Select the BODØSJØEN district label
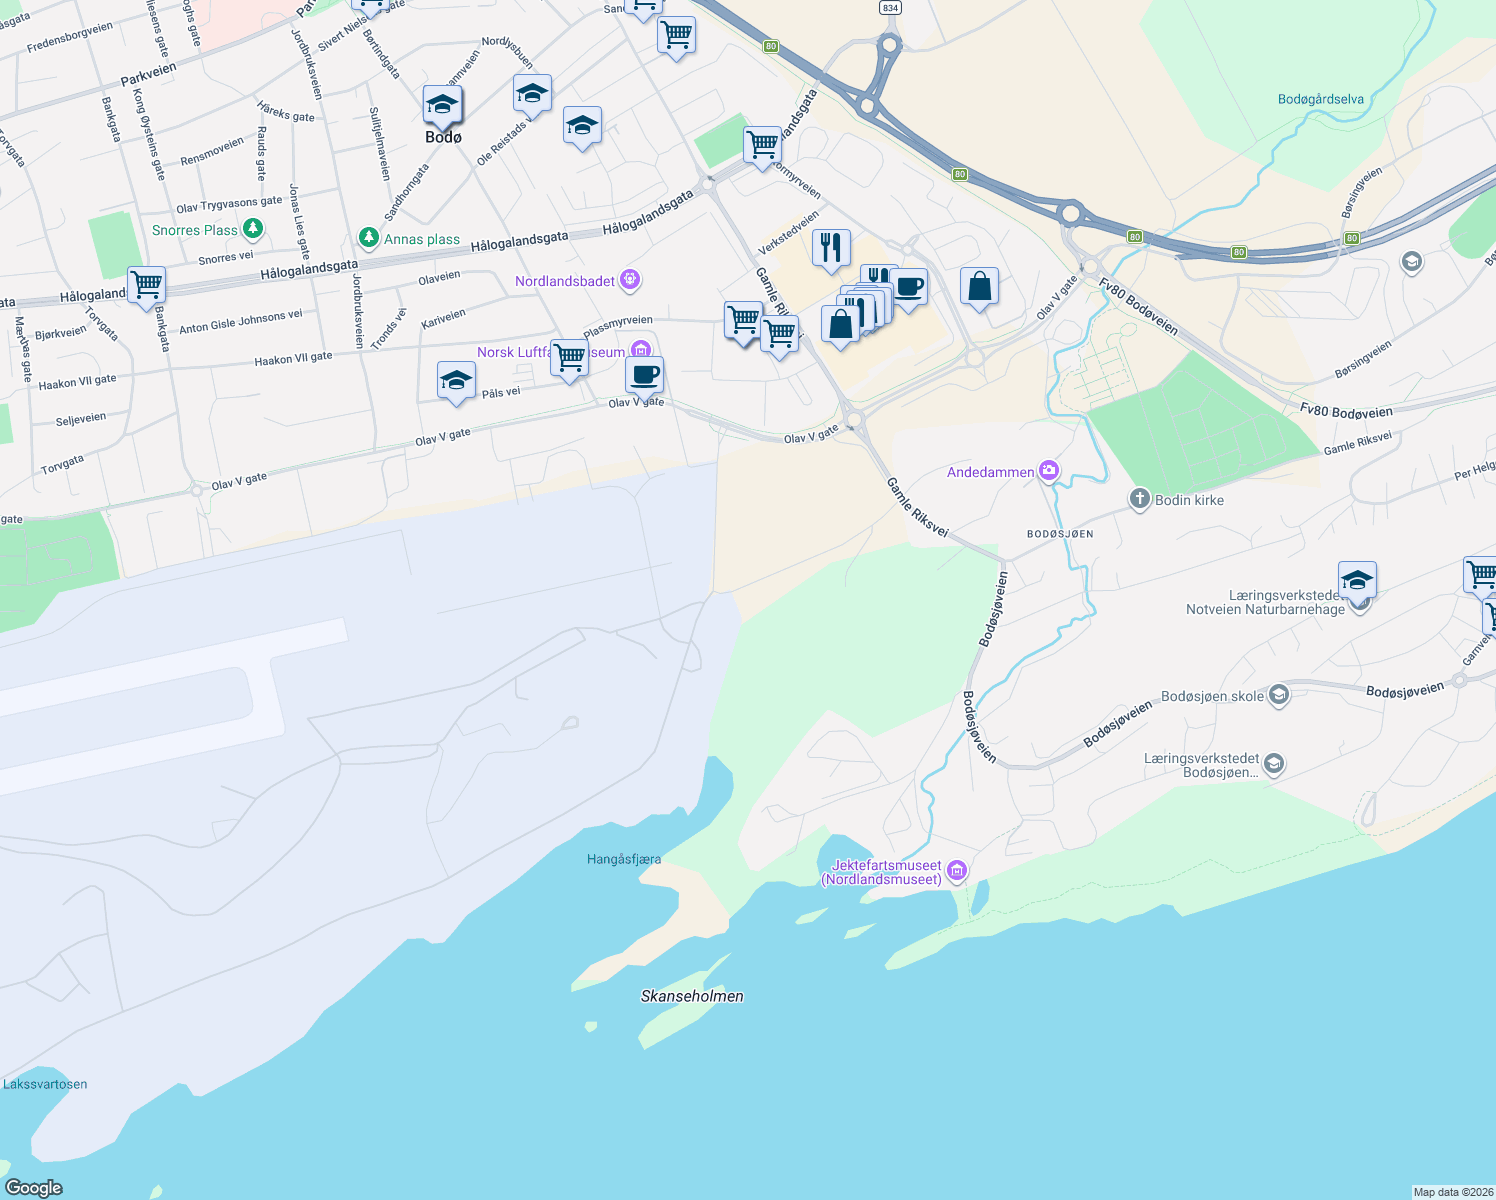Viewport: 1496px width, 1200px height. point(1060,534)
